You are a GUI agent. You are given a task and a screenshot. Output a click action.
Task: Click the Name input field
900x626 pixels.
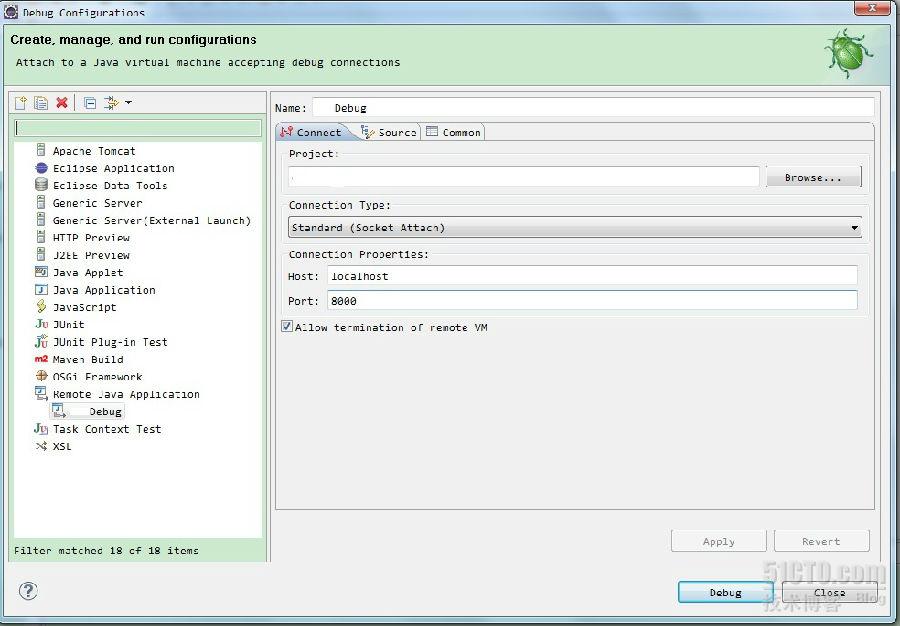pyautogui.click(x=593, y=108)
